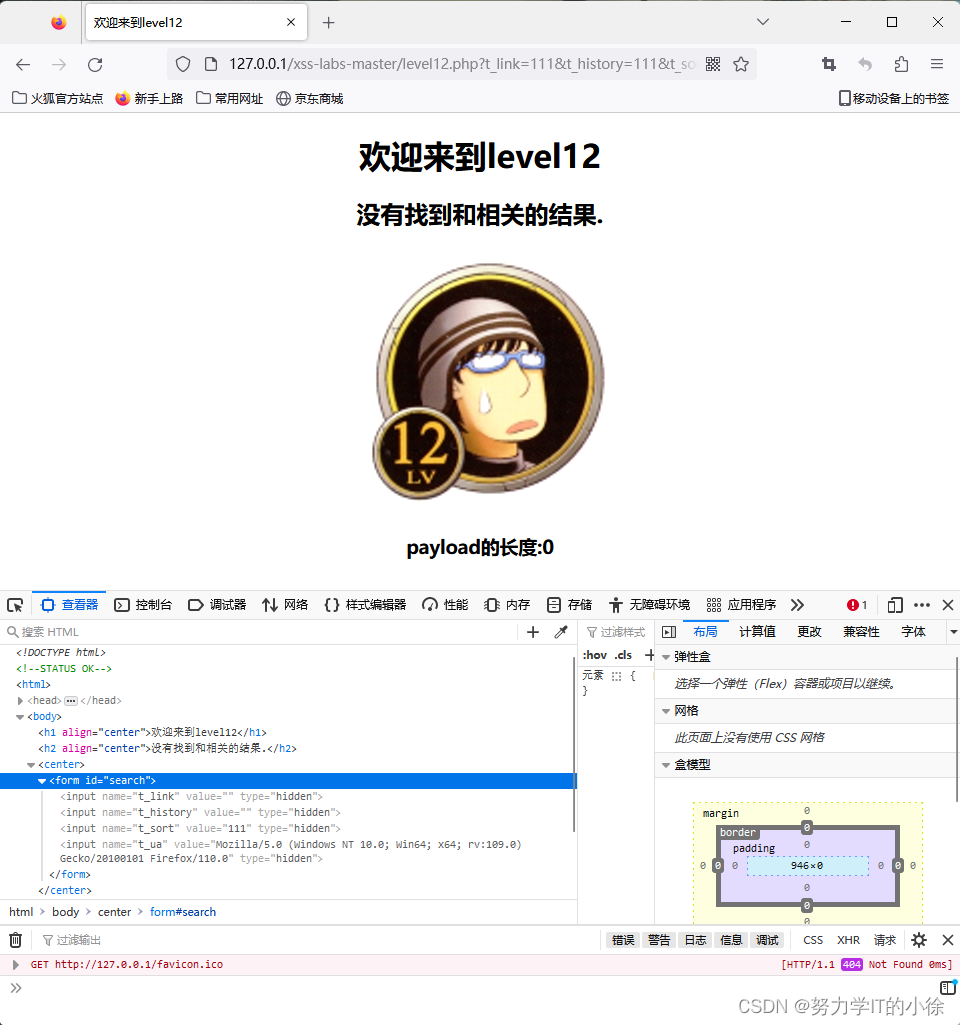The height and width of the screenshot is (1025, 960).
Task: Open the 计算值 sidebar tab
Action: (757, 632)
